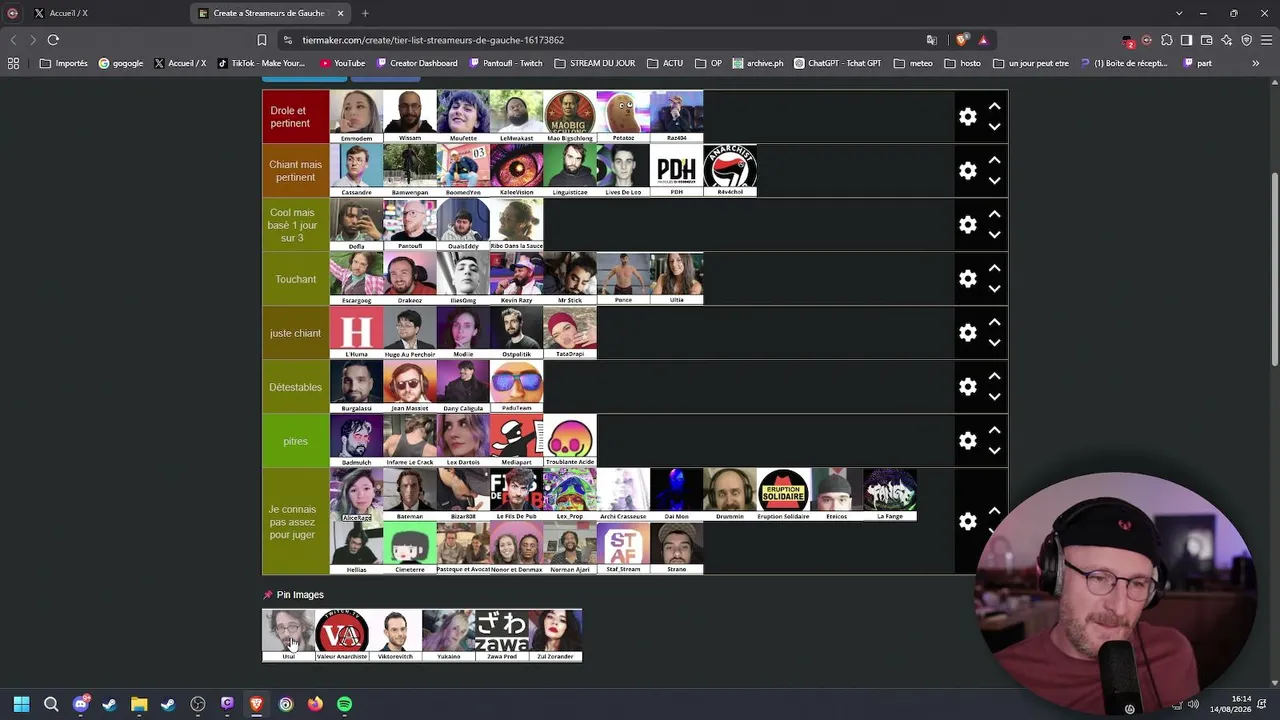Select the L'Huma thumbnail

(x=356, y=332)
